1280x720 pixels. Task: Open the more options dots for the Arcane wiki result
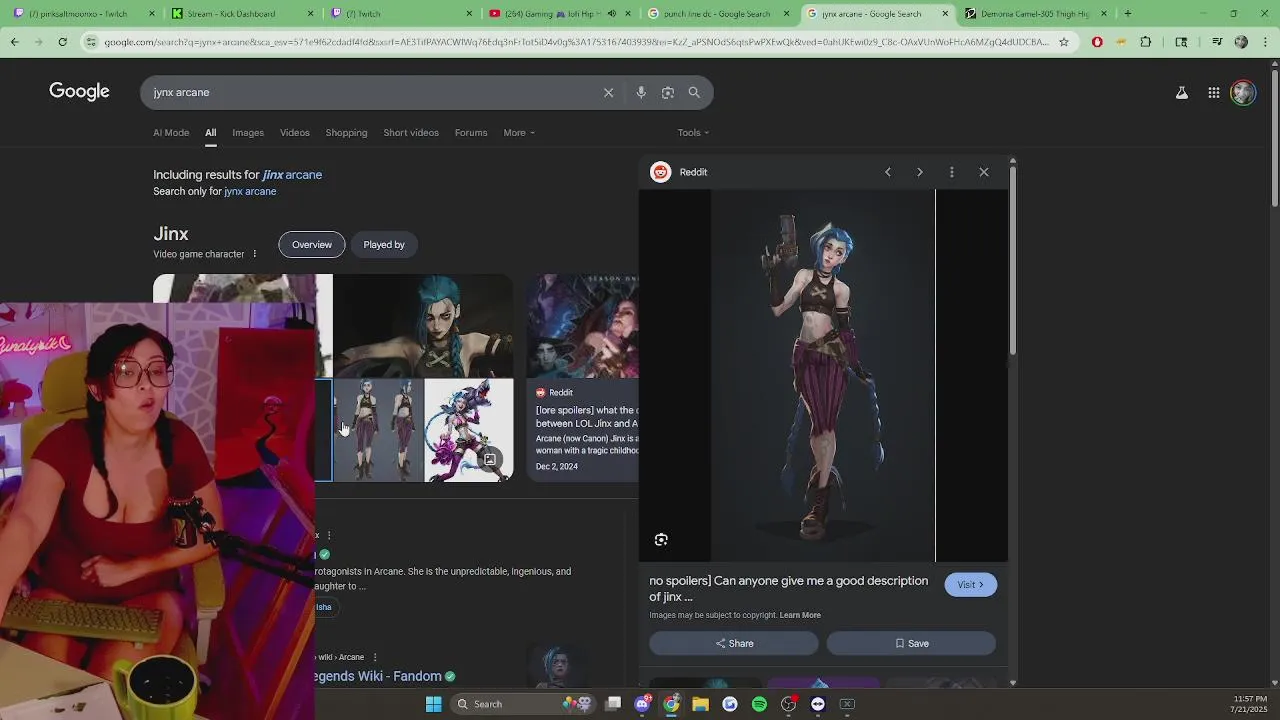[375, 657]
